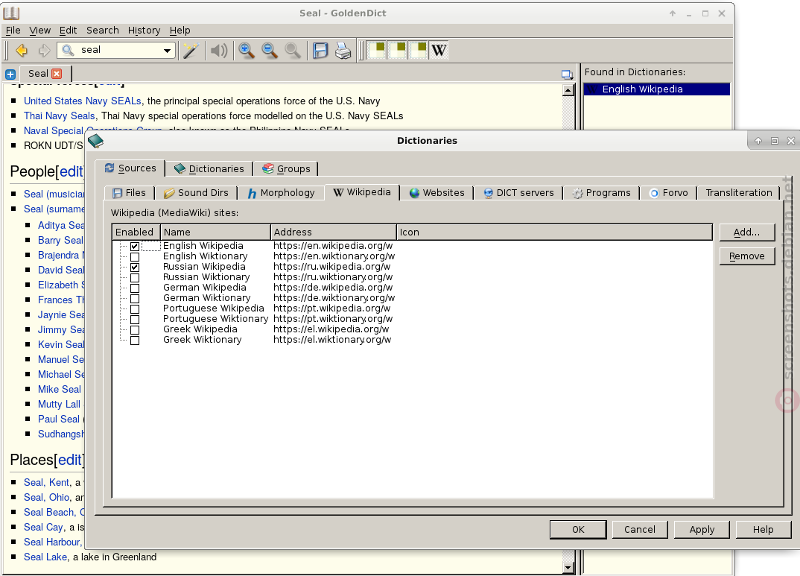Click the tab list icon at the tab bar's right end

[x=567, y=74]
